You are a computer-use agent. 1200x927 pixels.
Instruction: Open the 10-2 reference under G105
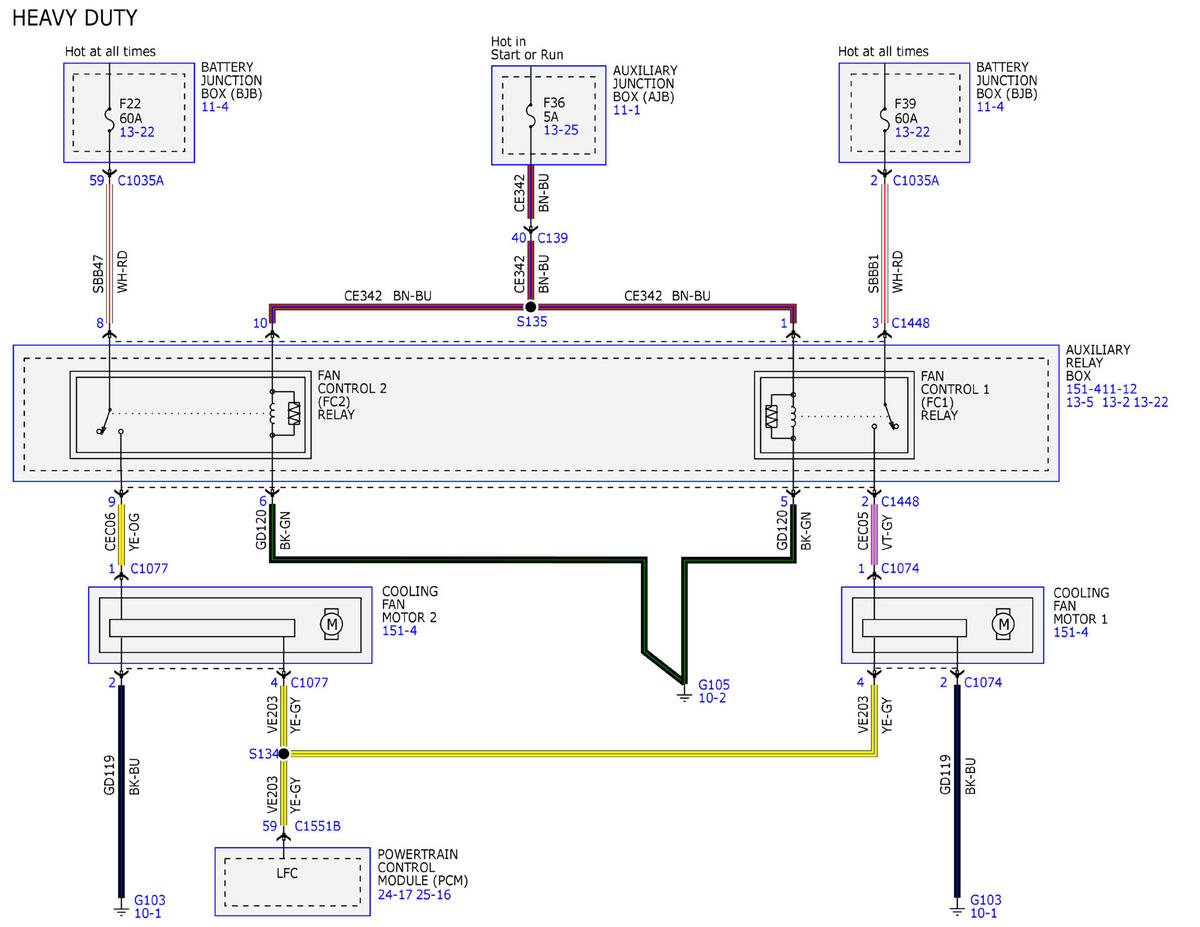pyautogui.click(x=712, y=699)
